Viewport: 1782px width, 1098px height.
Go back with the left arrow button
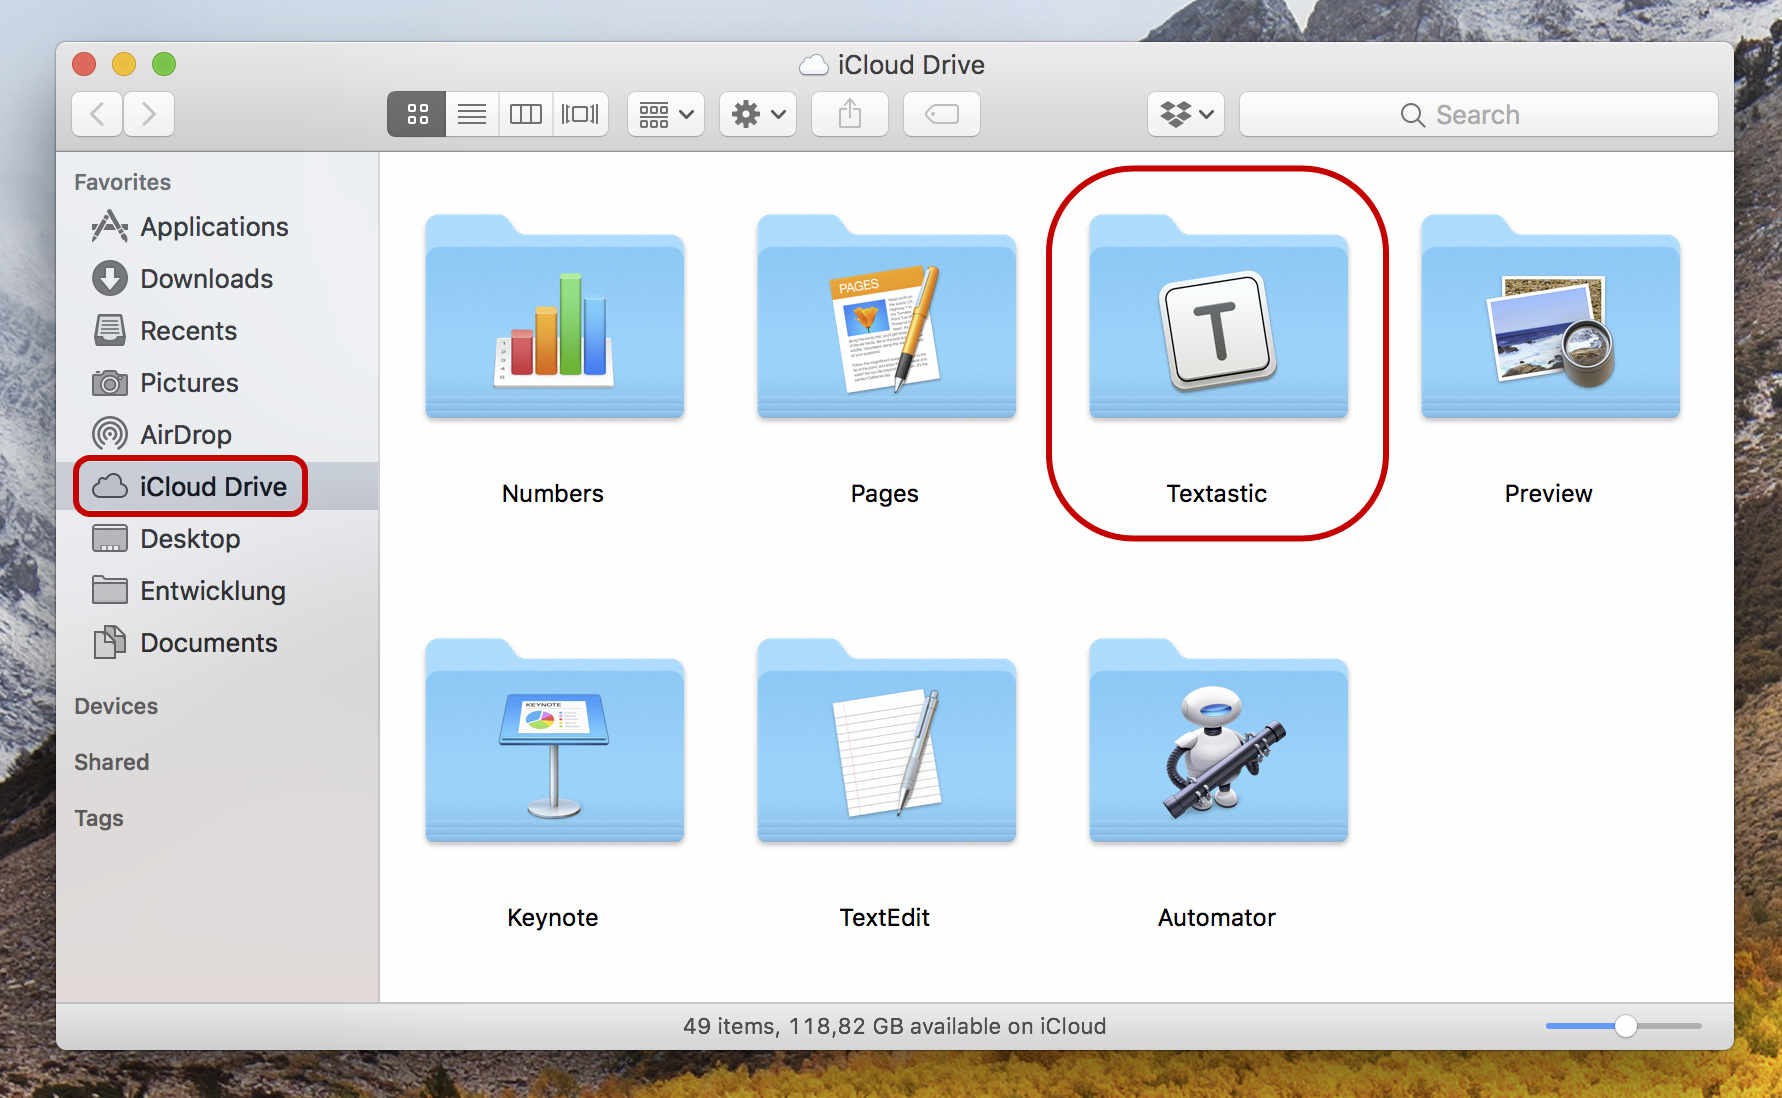tap(97, 114)
